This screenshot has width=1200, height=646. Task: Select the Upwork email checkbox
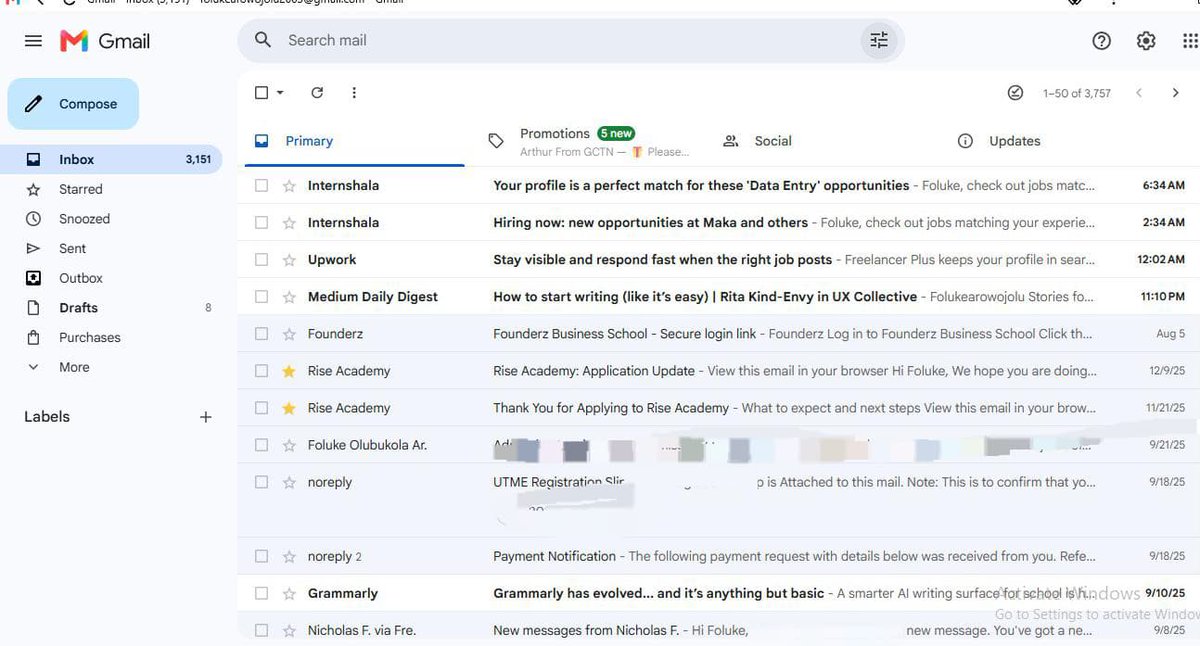pos(261,260)
